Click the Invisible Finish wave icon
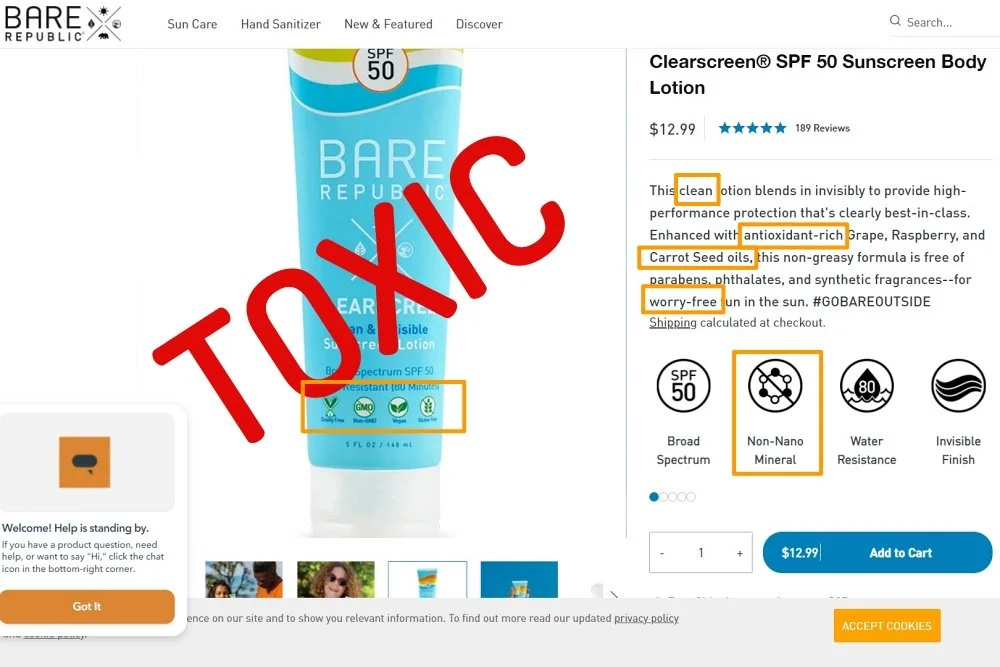Image resolution: width=1000 pixels, height=667 pixels. (x=958, y=385)
